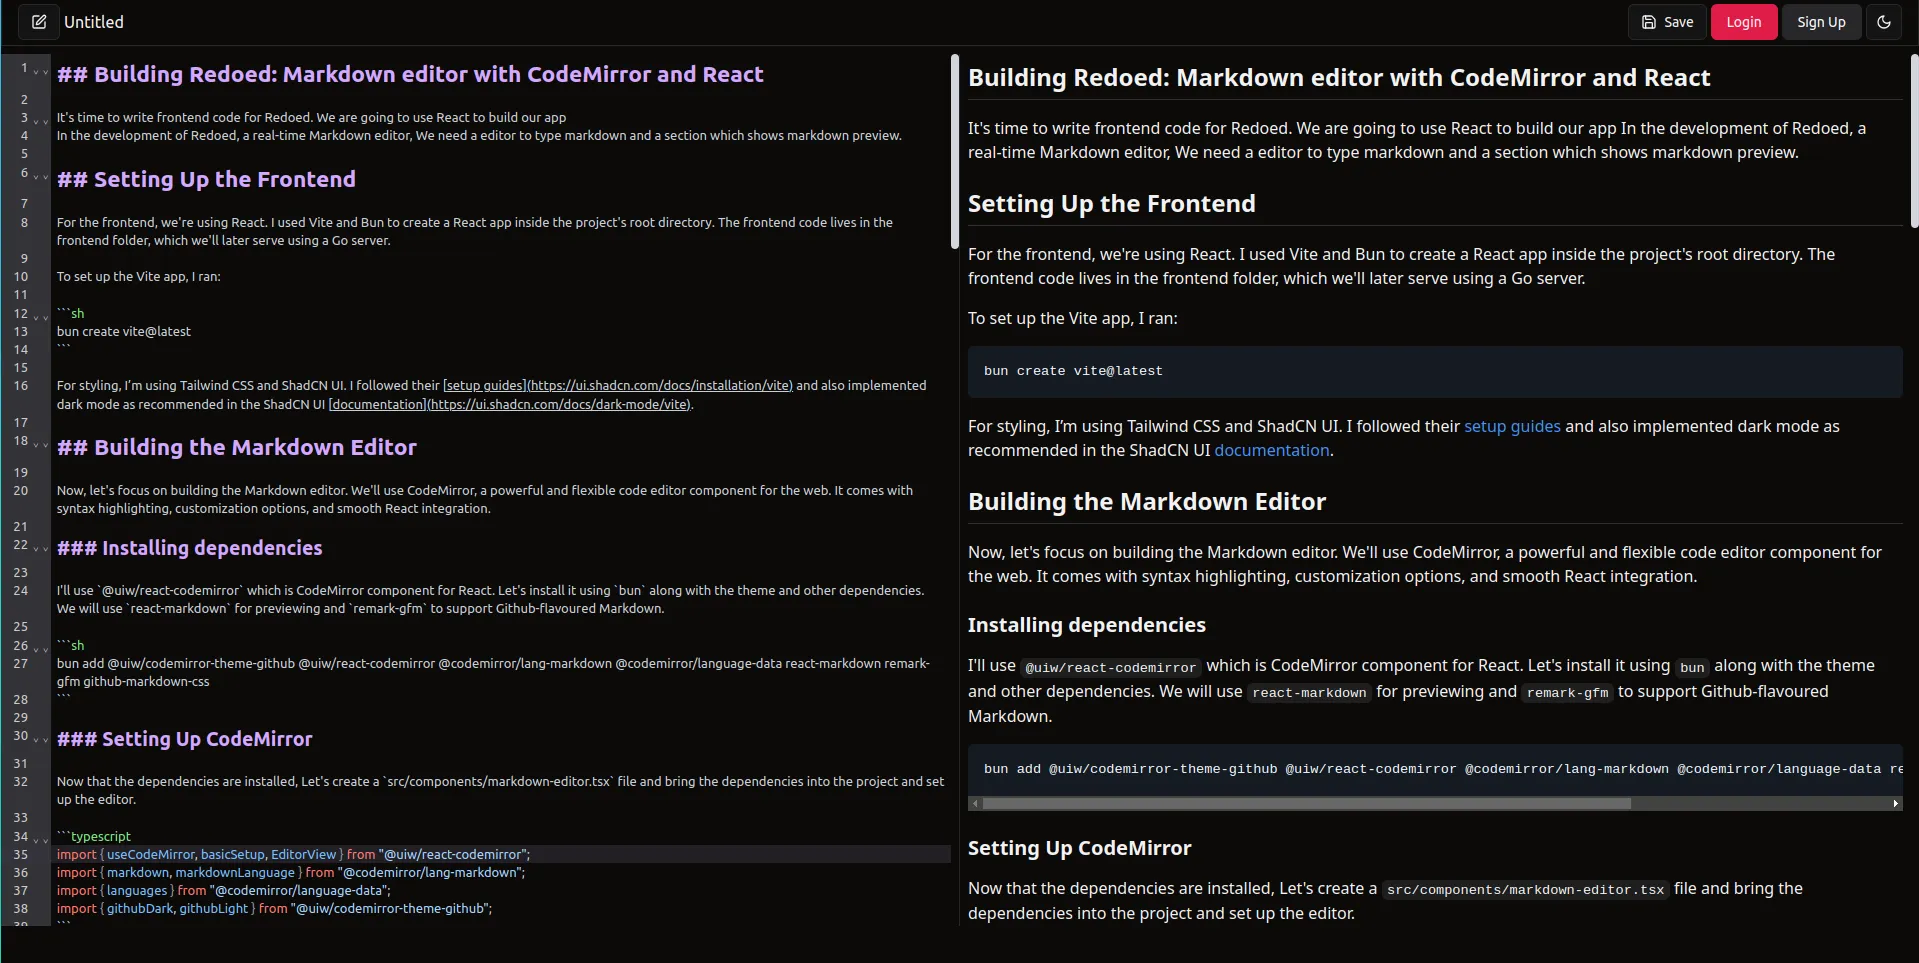The image size is (1919, 963).
Task: Click the githubDark import line in the editor
Action: 274,908
